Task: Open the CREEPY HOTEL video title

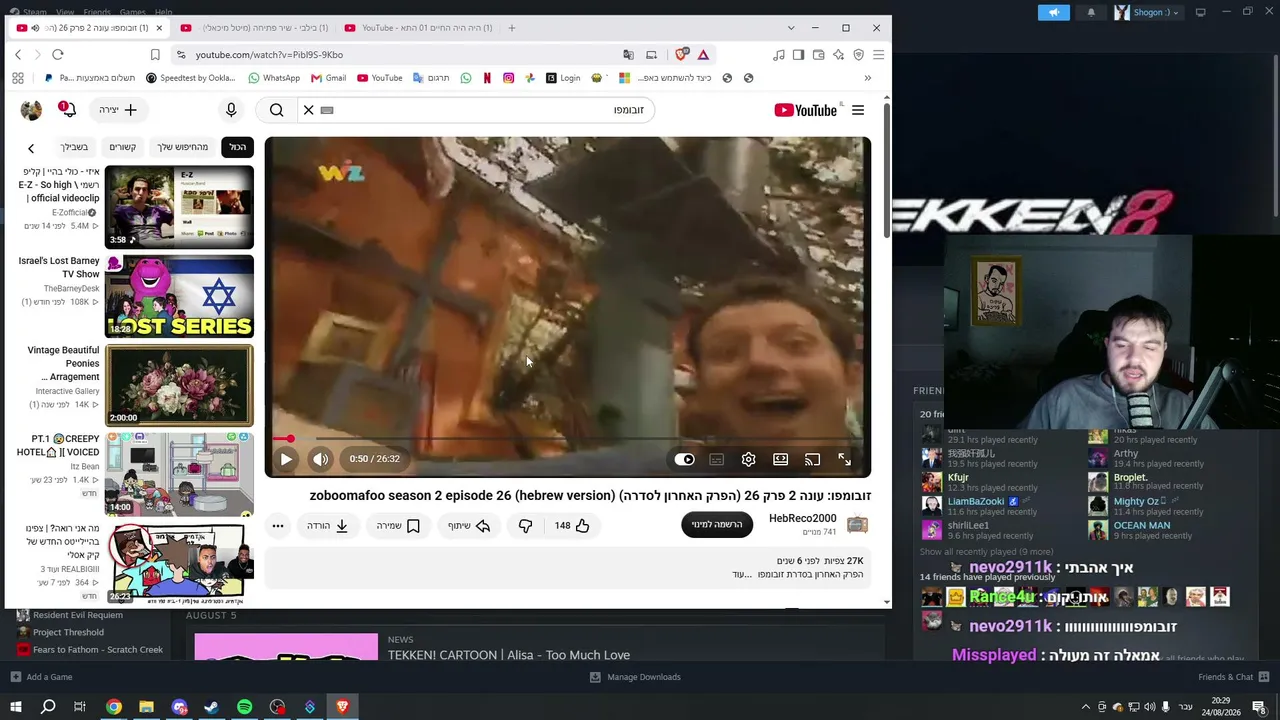Action: tap(58, 445)
